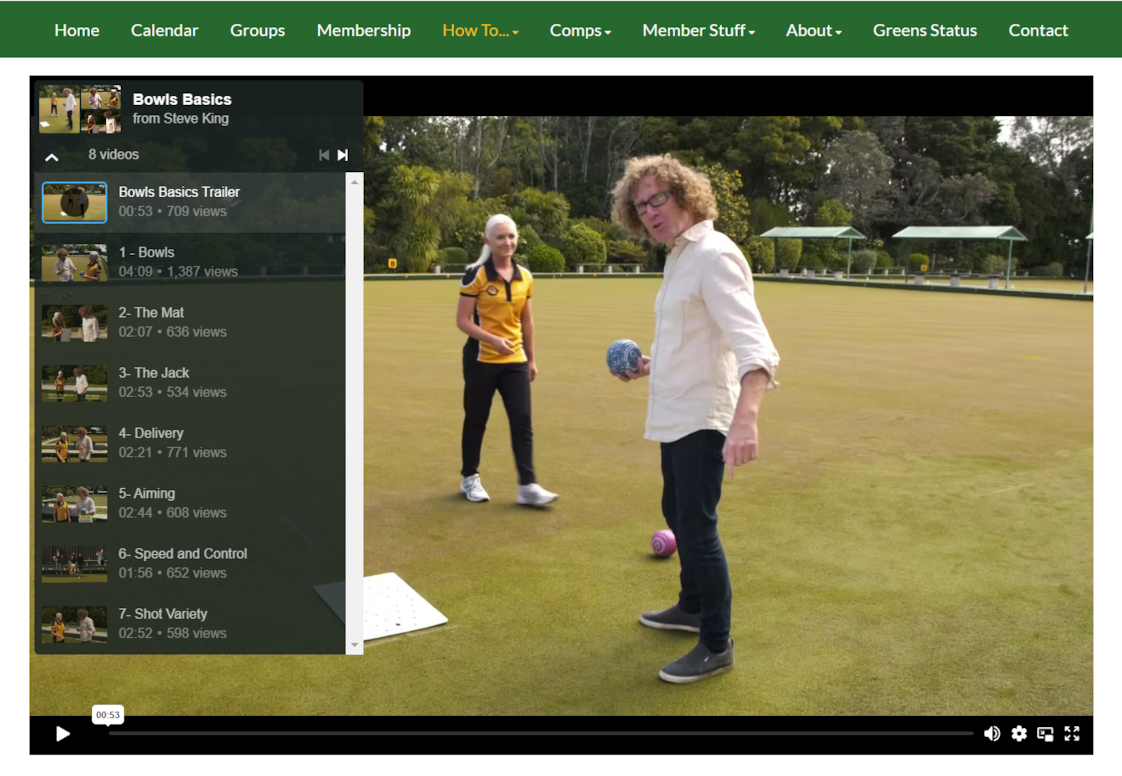Click the '4- Delivery' thumbnail

click(74, 444)
